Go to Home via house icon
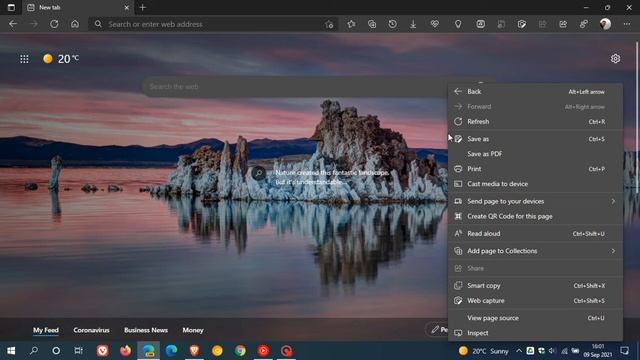The width and height of the screenshot is (640, 360). point(75,24)
